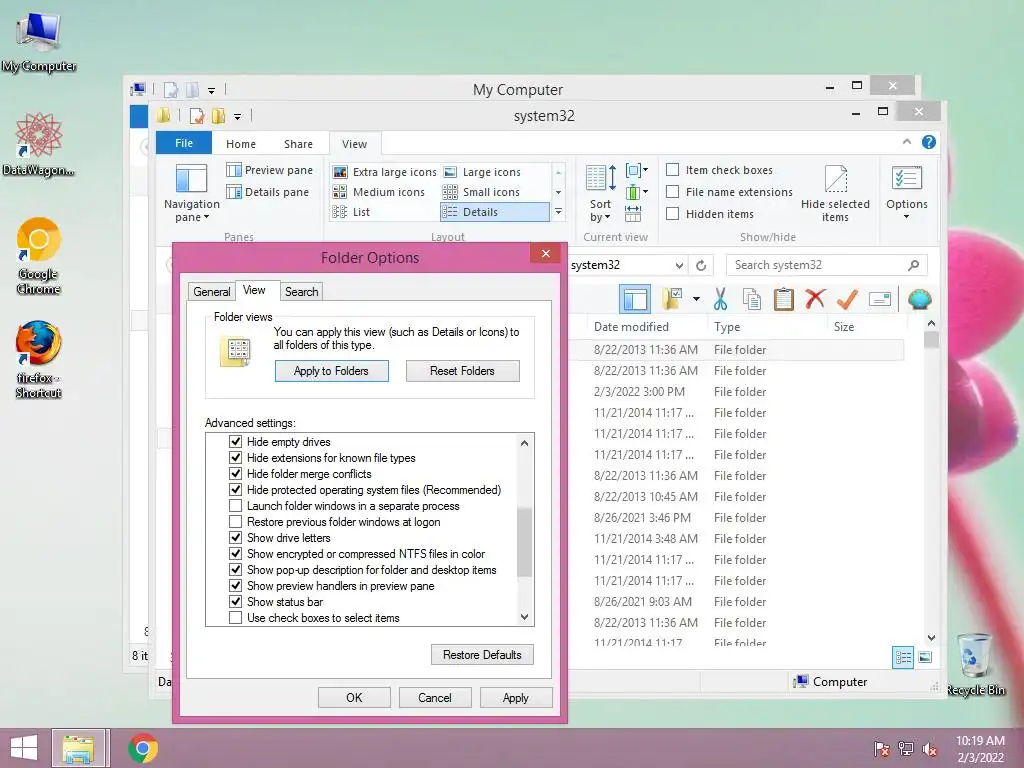
Task: Expand the layout gallery more arrow
Action: 558,212
